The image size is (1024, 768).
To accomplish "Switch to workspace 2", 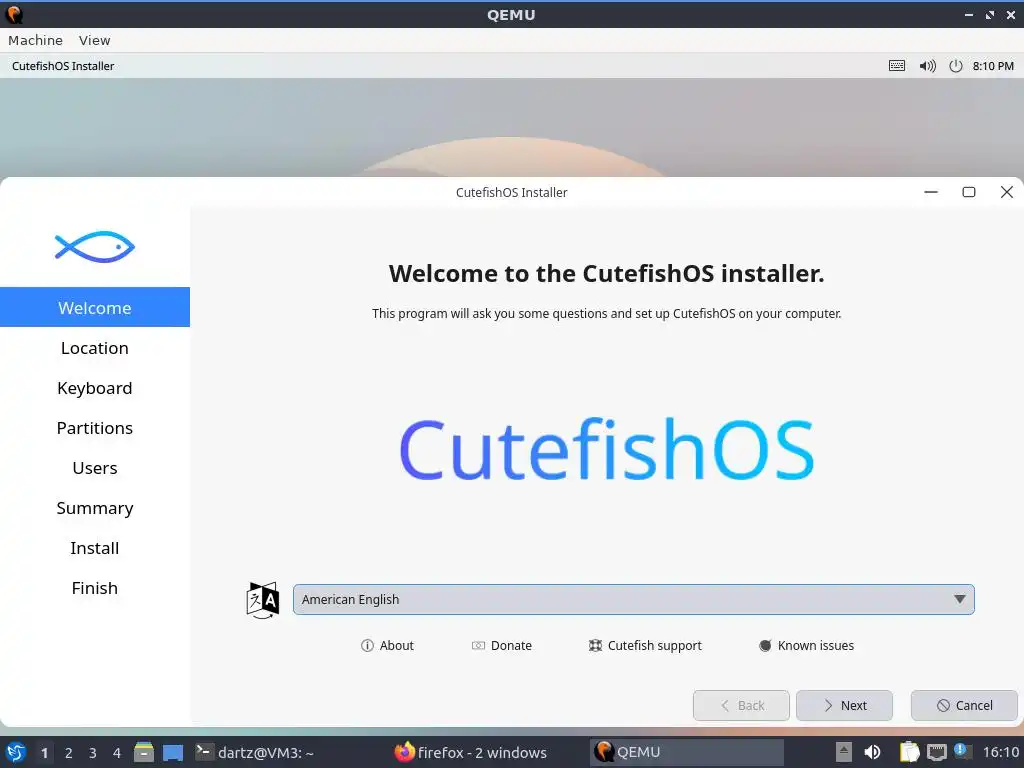I will point(69,753).
